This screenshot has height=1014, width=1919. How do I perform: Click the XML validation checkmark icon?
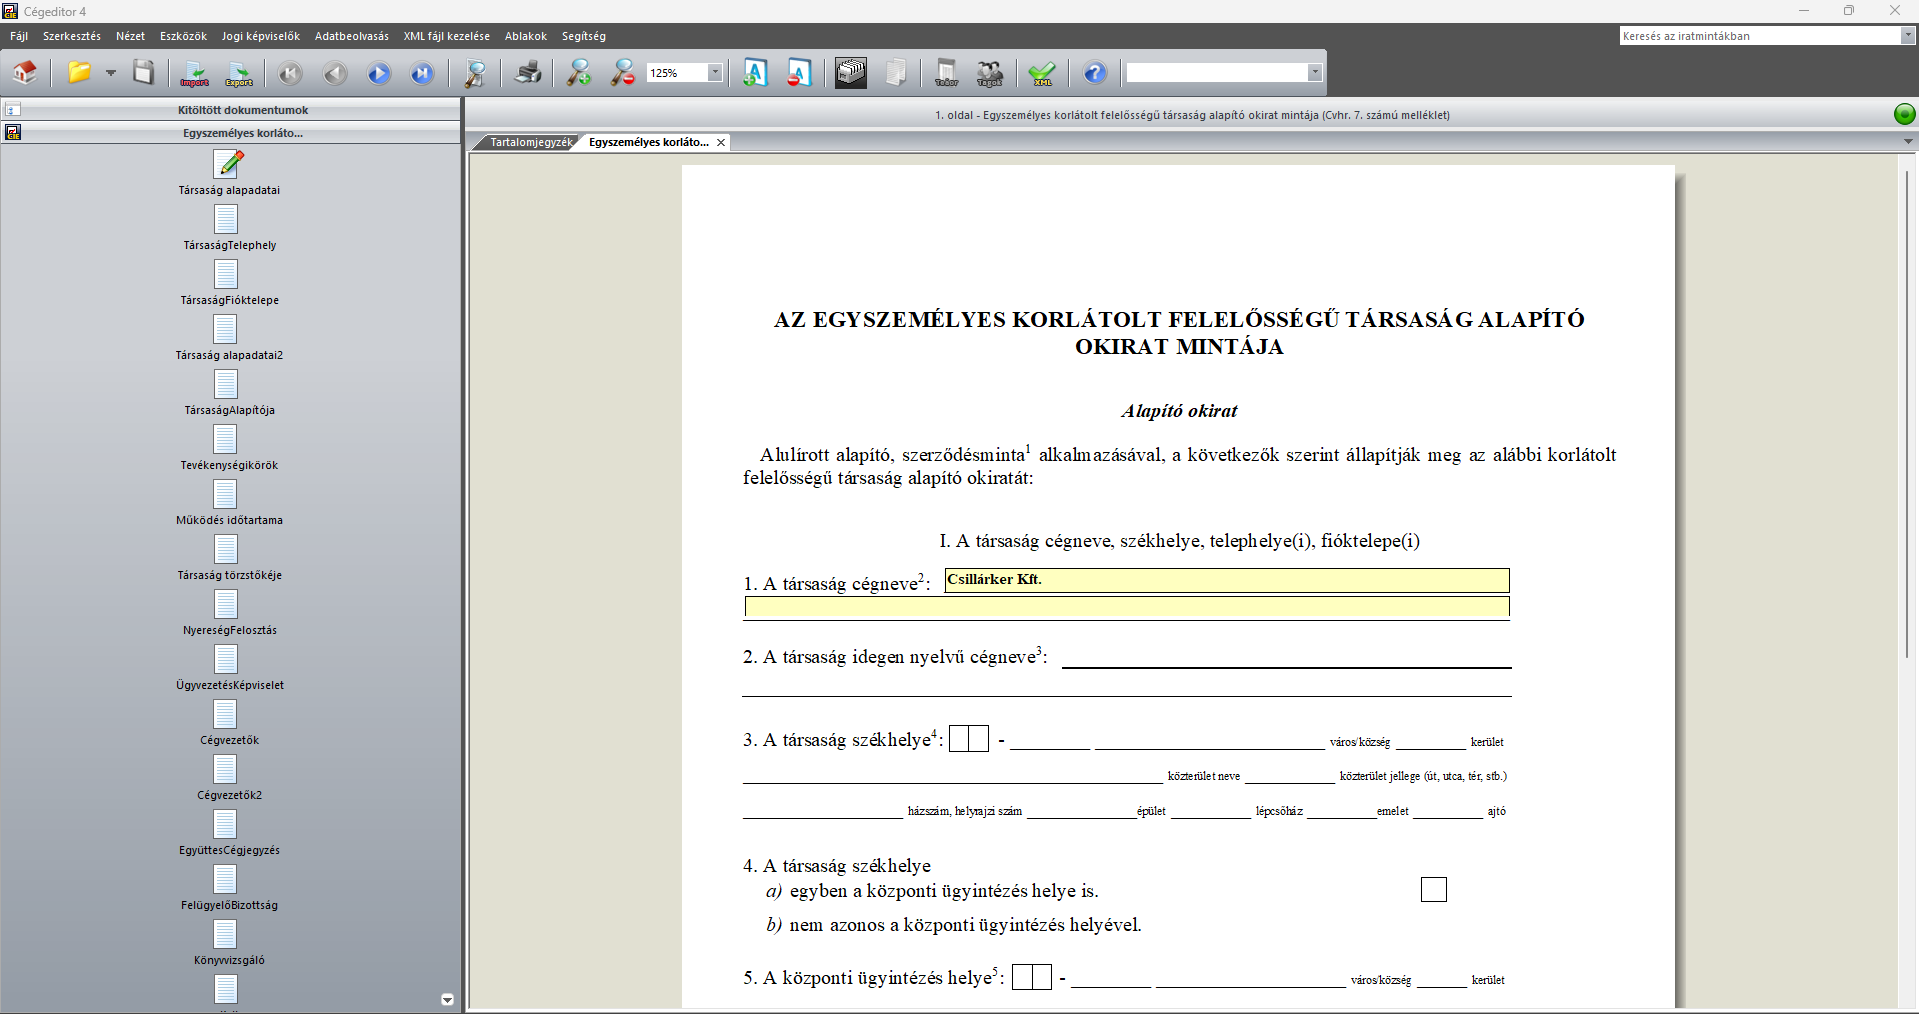coord(1041,73)
